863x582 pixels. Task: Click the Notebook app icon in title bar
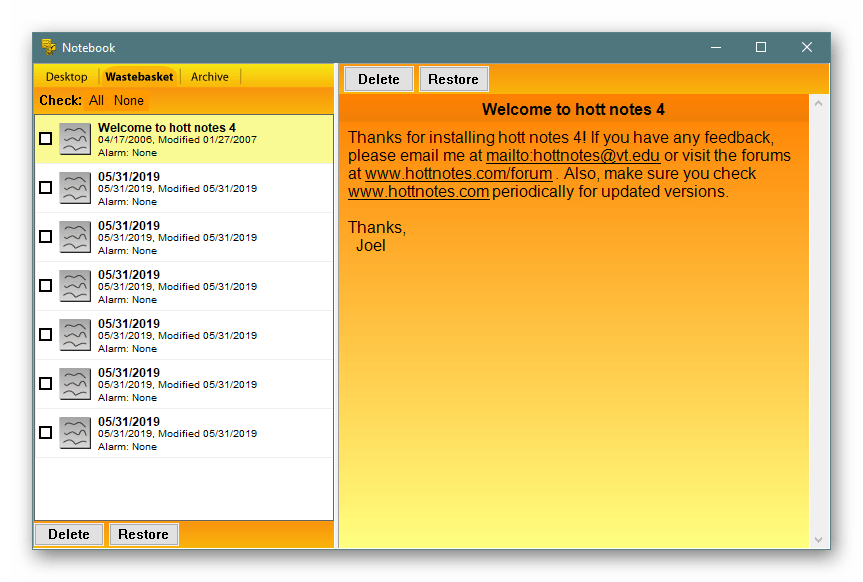pyautogui.click(x=48, y=47)
